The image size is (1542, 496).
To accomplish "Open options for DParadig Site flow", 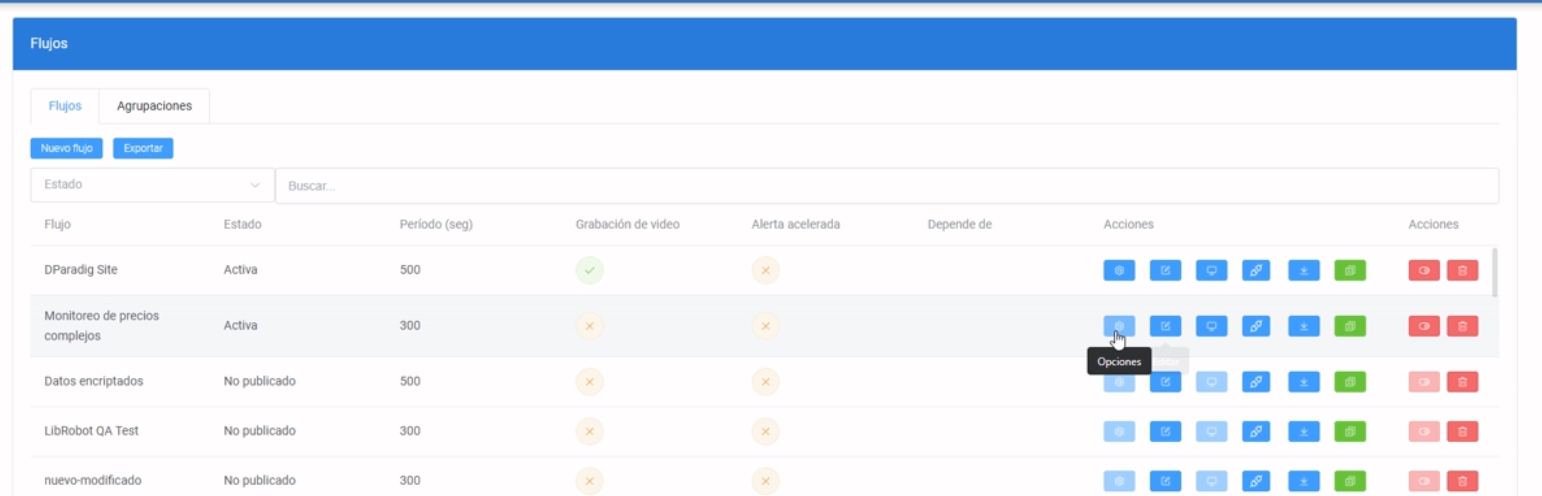I will pyautogui.click(x=1119, y=270).
